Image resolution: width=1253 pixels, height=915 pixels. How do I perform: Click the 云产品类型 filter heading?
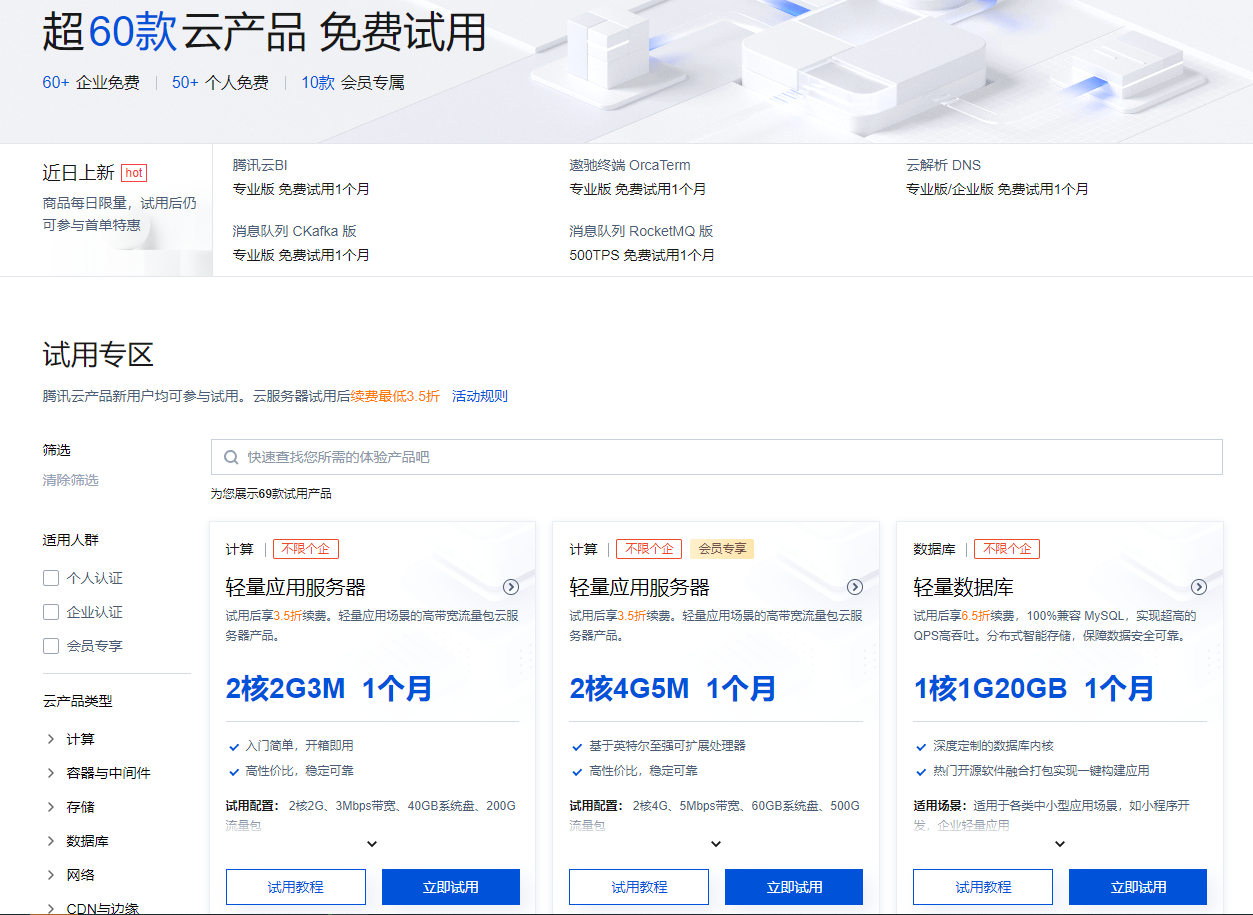(x=77, y=701)
